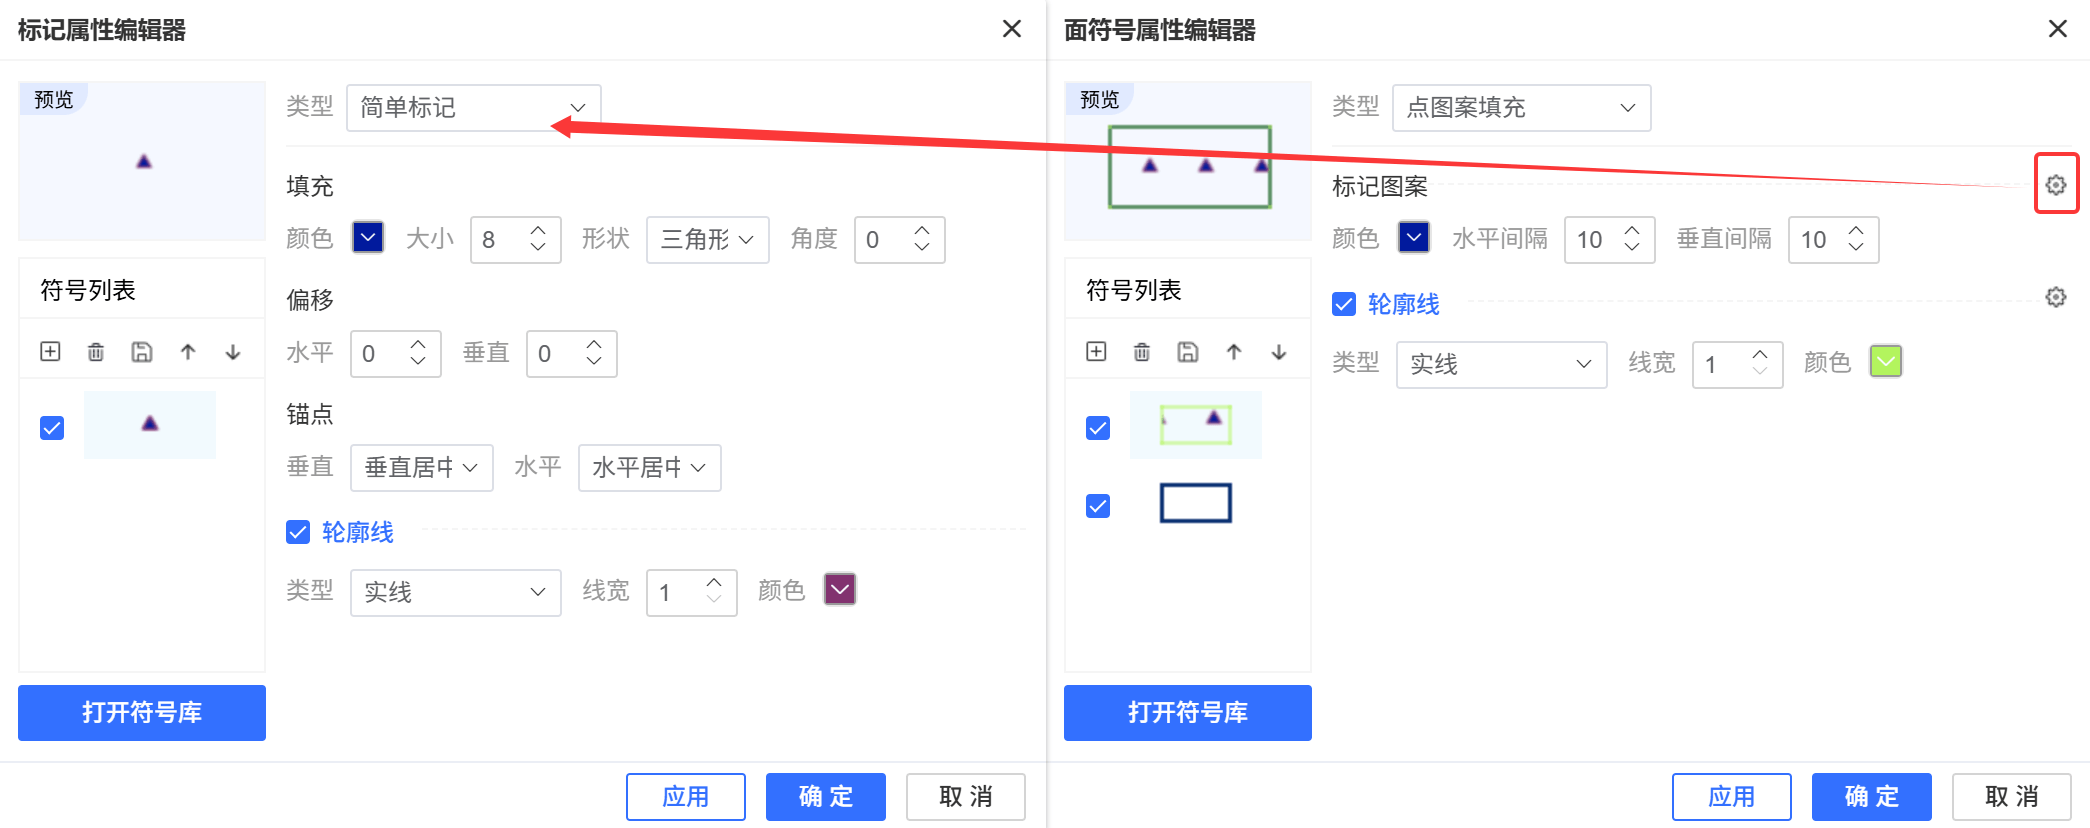Click add symbol icon in marker editor list

(x=50, y=352)
